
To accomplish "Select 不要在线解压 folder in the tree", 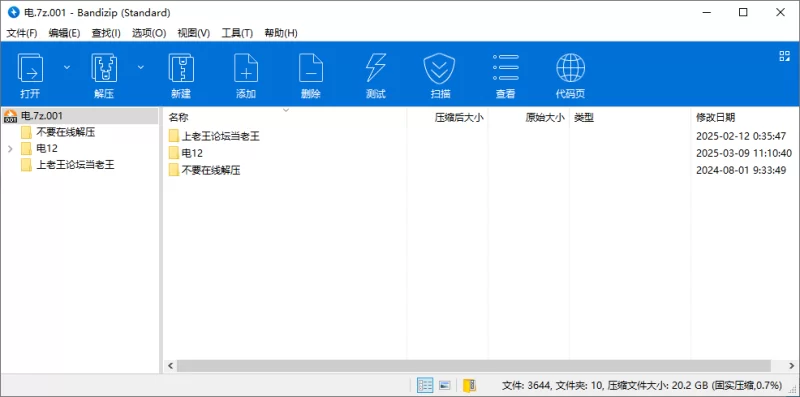I will tap(65, 133).
